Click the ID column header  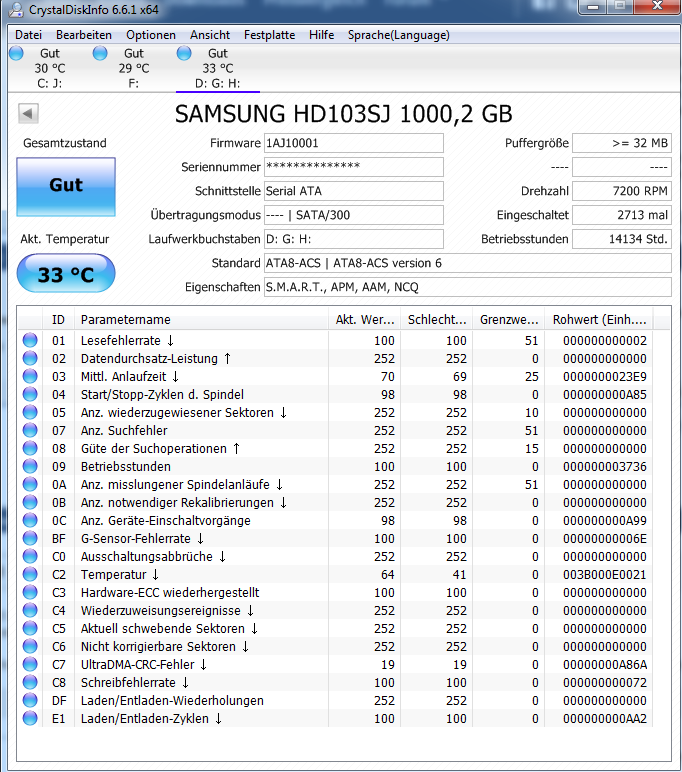point(58,320)
